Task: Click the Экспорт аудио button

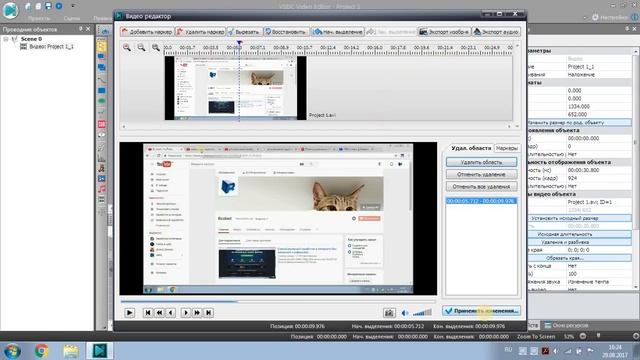Action: click(496, 31)
